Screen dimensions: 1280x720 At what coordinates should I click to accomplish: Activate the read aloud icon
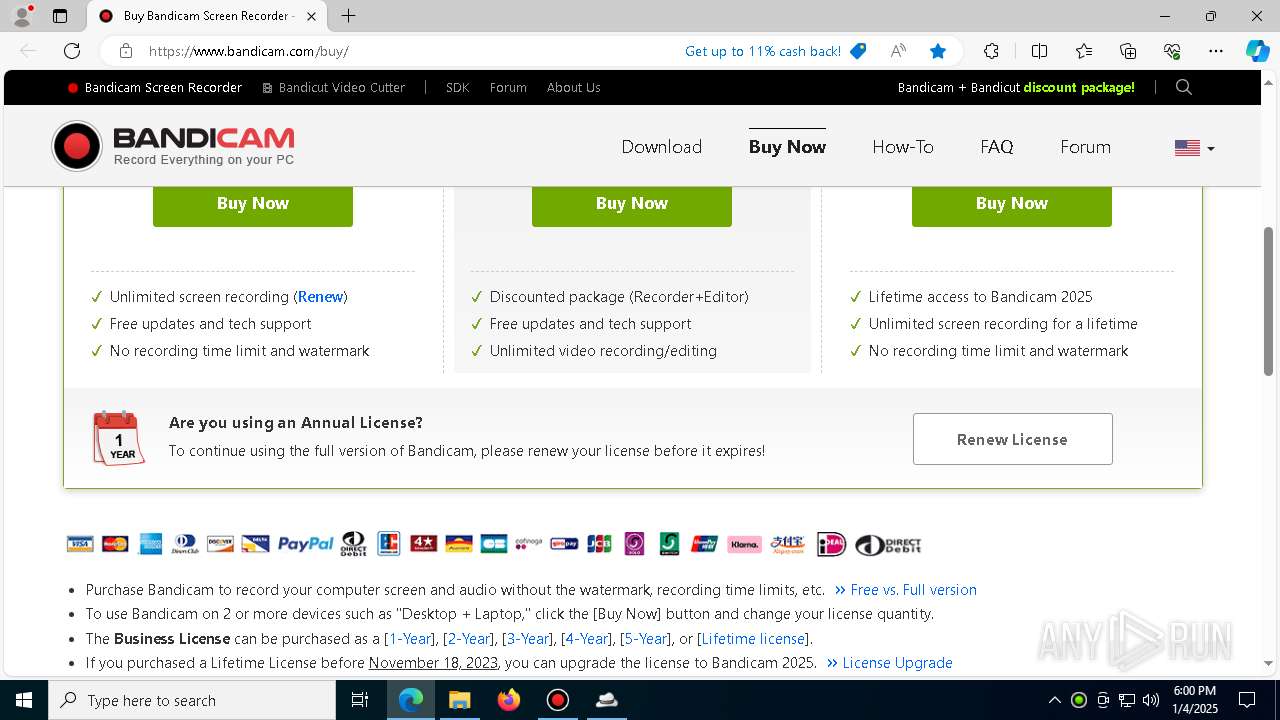coord(898,51)
